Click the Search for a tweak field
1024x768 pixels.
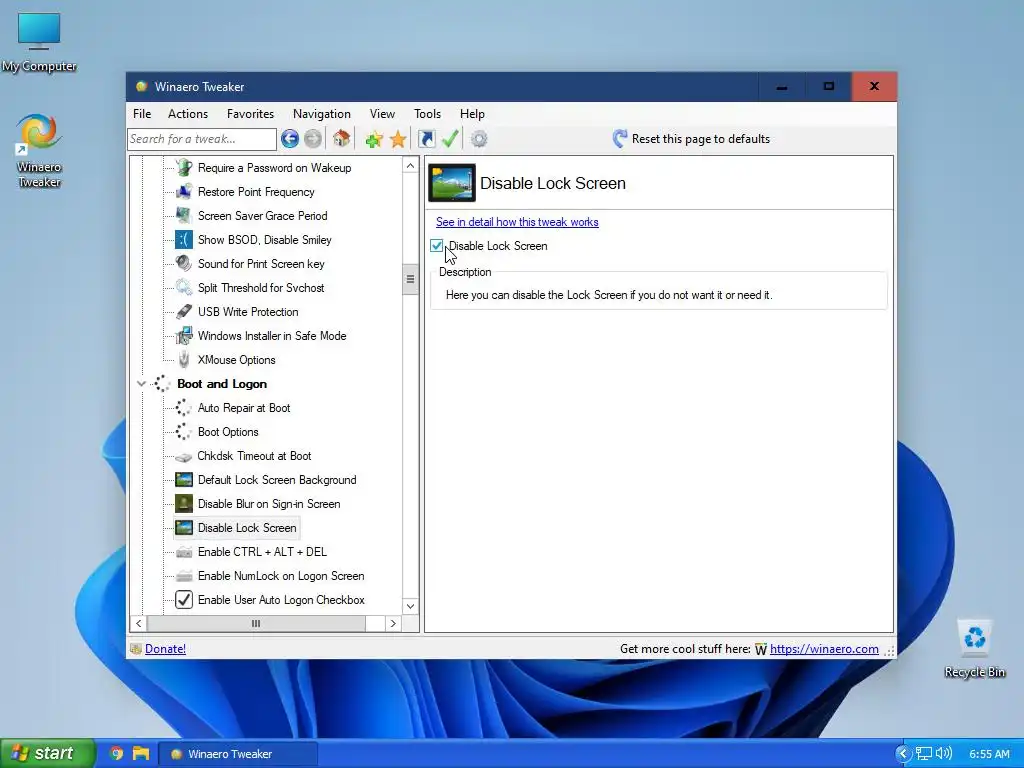pyautogui.click(x=202, y=138)
